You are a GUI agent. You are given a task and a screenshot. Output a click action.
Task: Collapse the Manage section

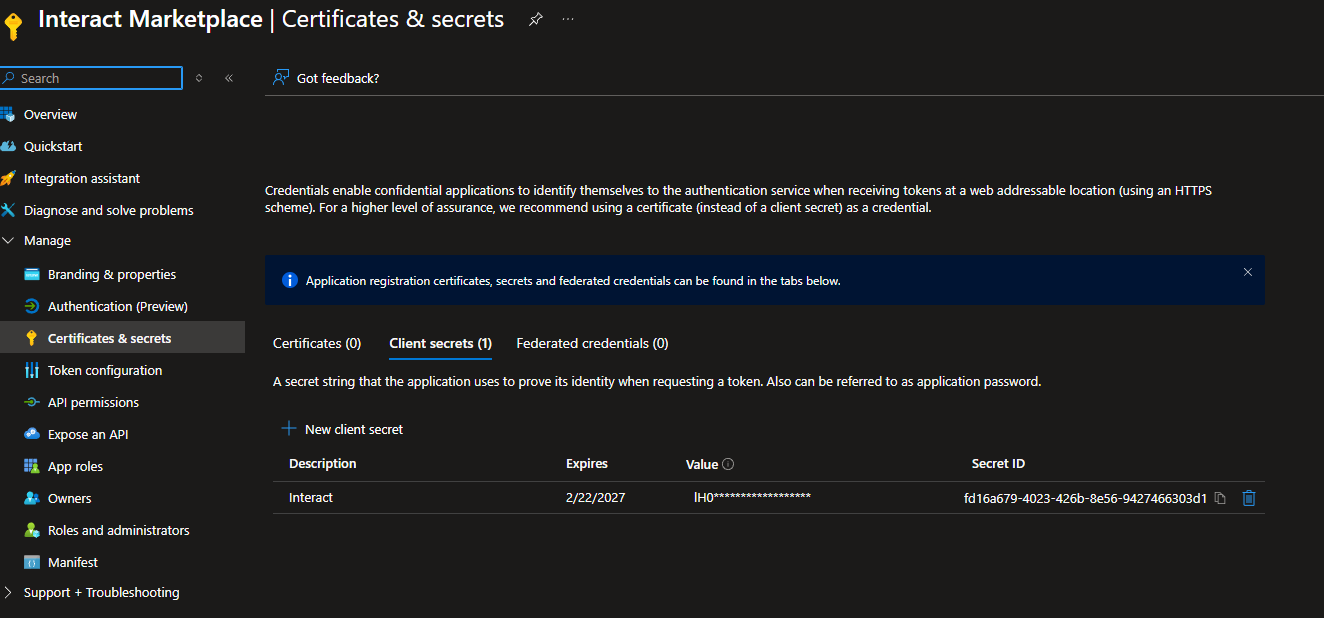(x=8, y=241)
